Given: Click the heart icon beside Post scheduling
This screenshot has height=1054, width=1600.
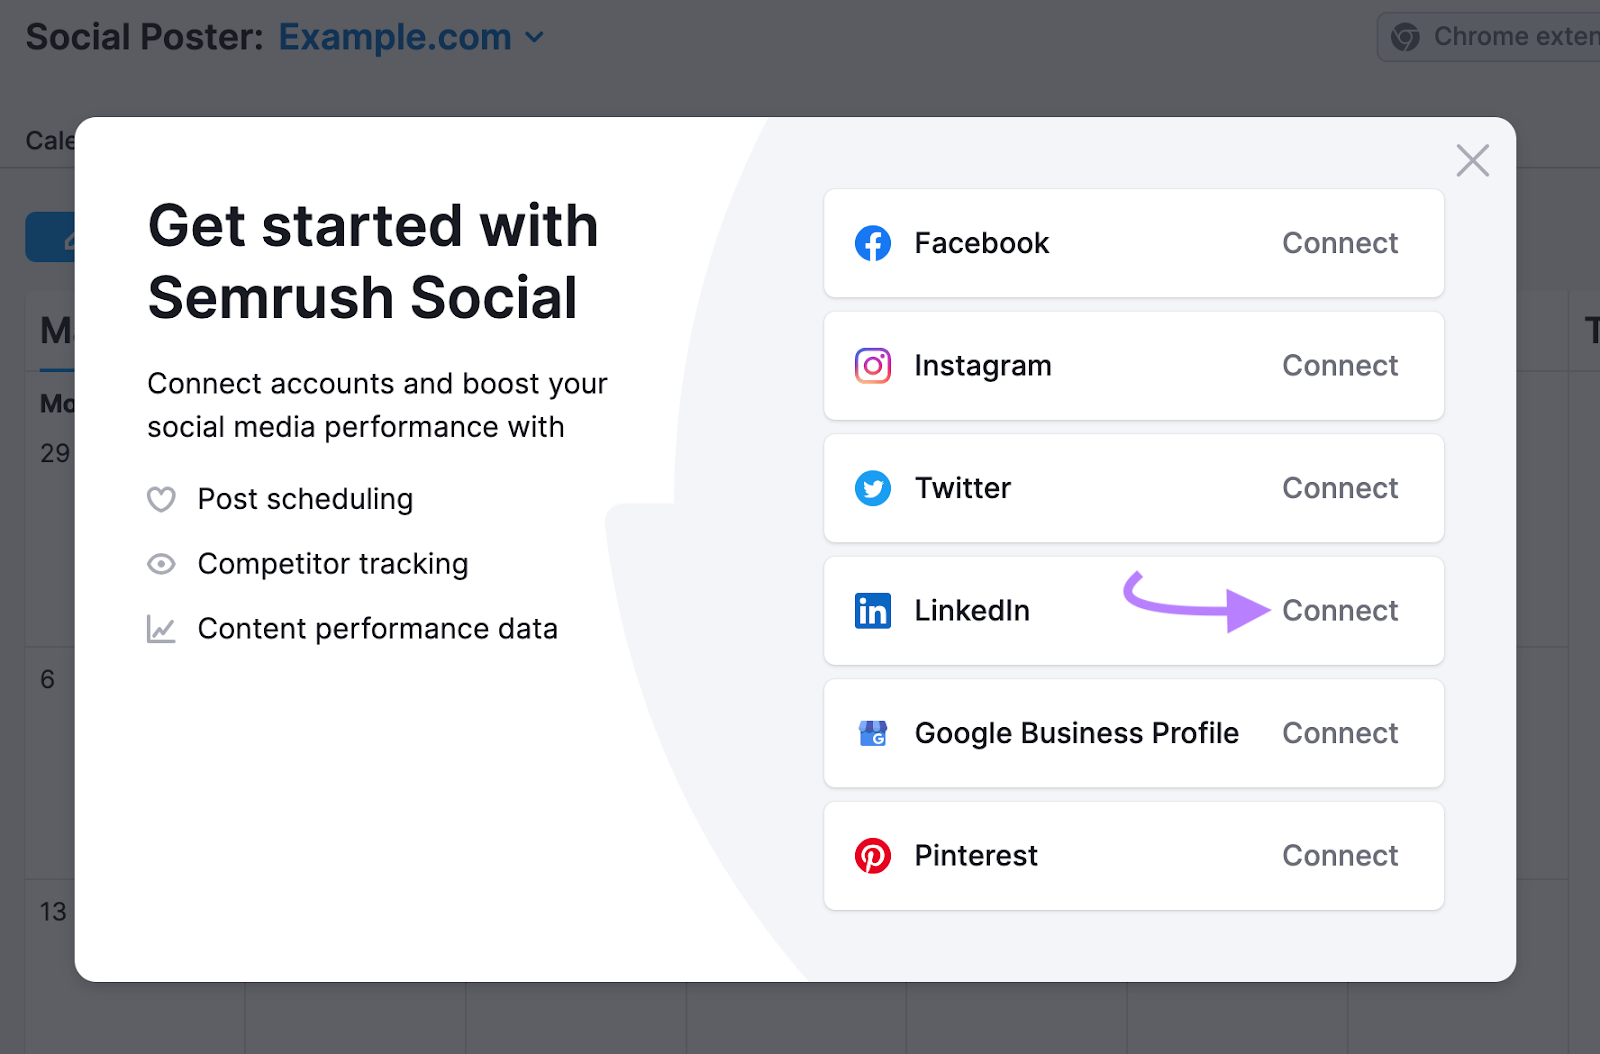Looking at the screenshot, I should (x=161, y=499).
